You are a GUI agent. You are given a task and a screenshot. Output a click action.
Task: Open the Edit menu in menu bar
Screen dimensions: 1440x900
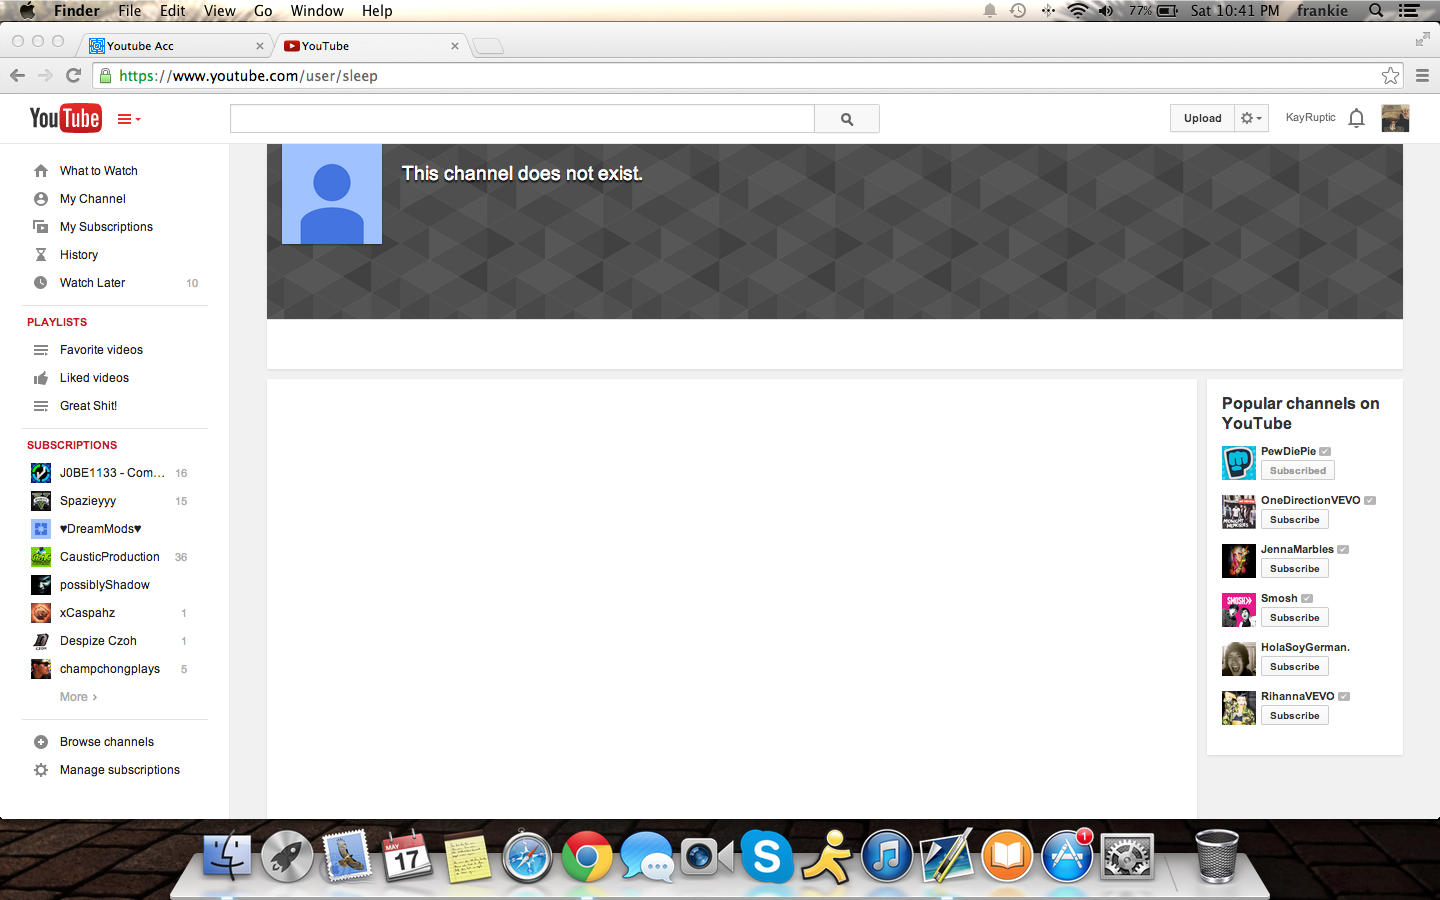[x=173, y=11]
